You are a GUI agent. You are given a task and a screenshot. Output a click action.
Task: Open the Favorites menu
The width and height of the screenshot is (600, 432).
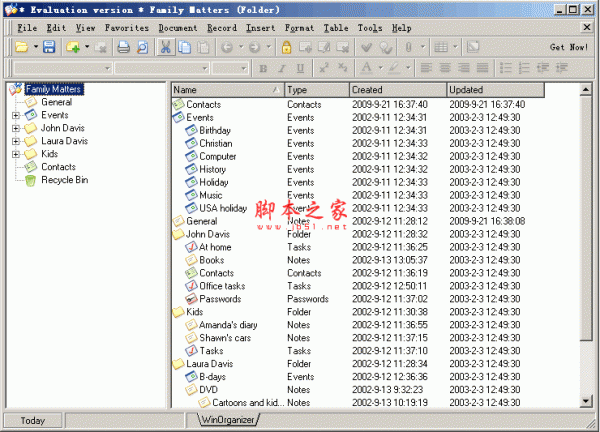tap(127, 28)
